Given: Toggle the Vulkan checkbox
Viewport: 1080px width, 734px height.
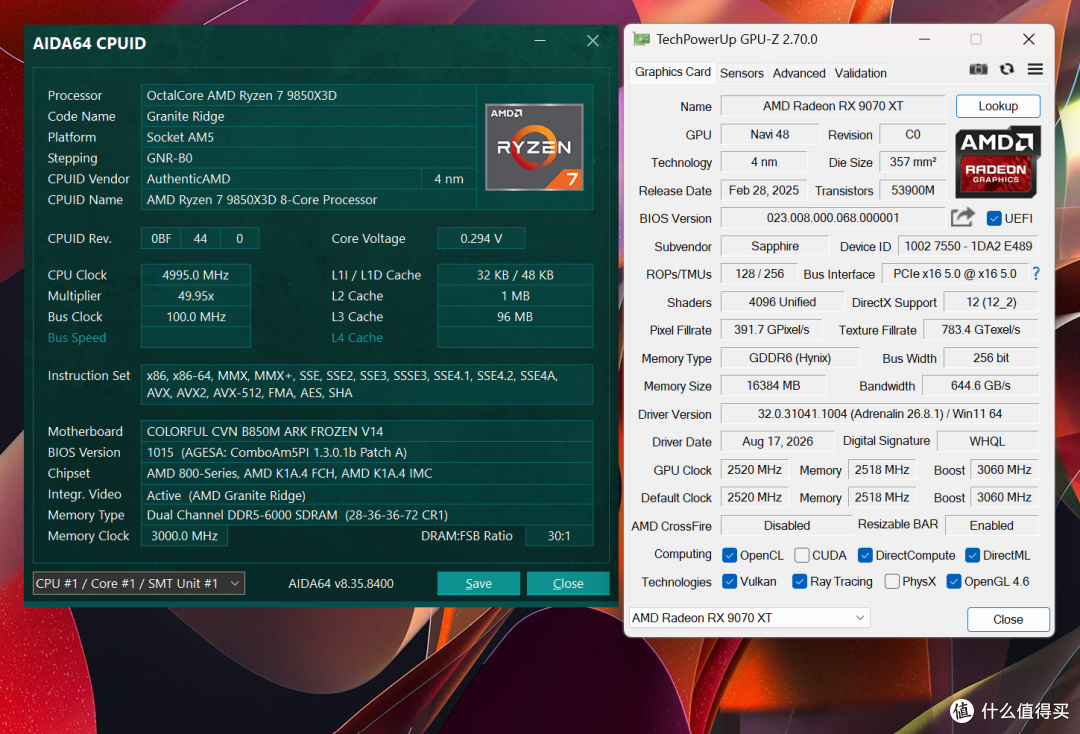Looking at the screenshot, I should click(x=729, y=581).
